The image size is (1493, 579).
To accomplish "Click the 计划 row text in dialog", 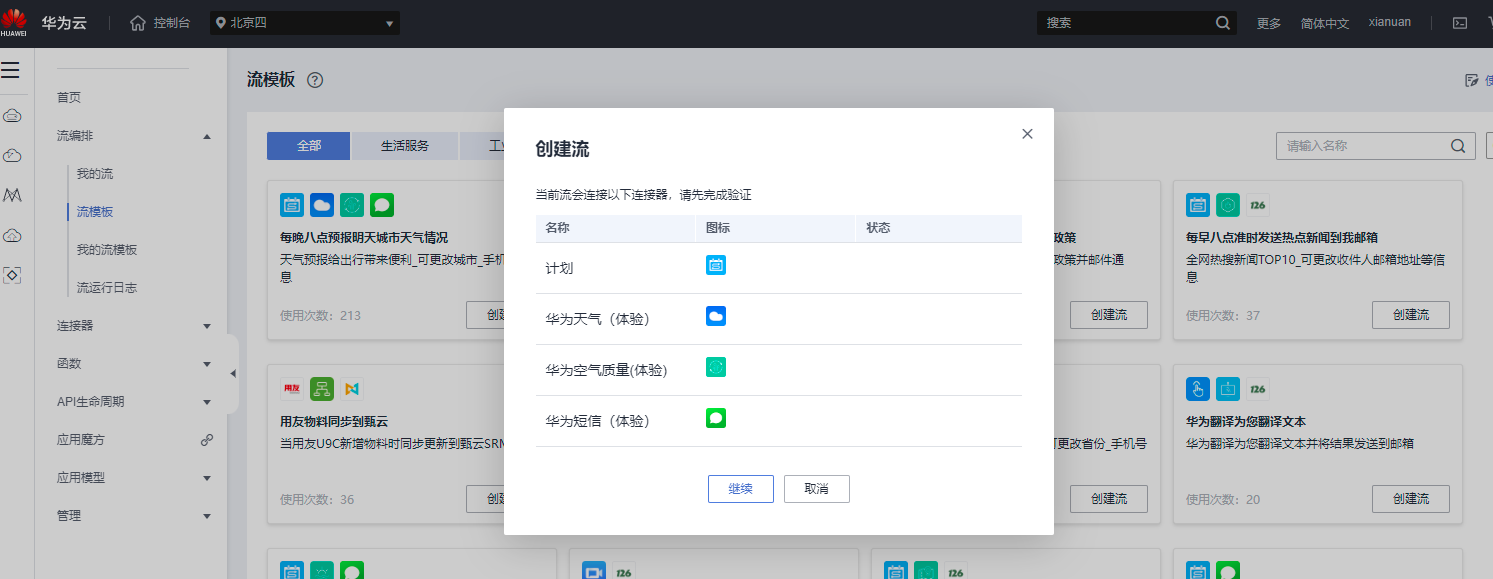I will coord(559,268).
